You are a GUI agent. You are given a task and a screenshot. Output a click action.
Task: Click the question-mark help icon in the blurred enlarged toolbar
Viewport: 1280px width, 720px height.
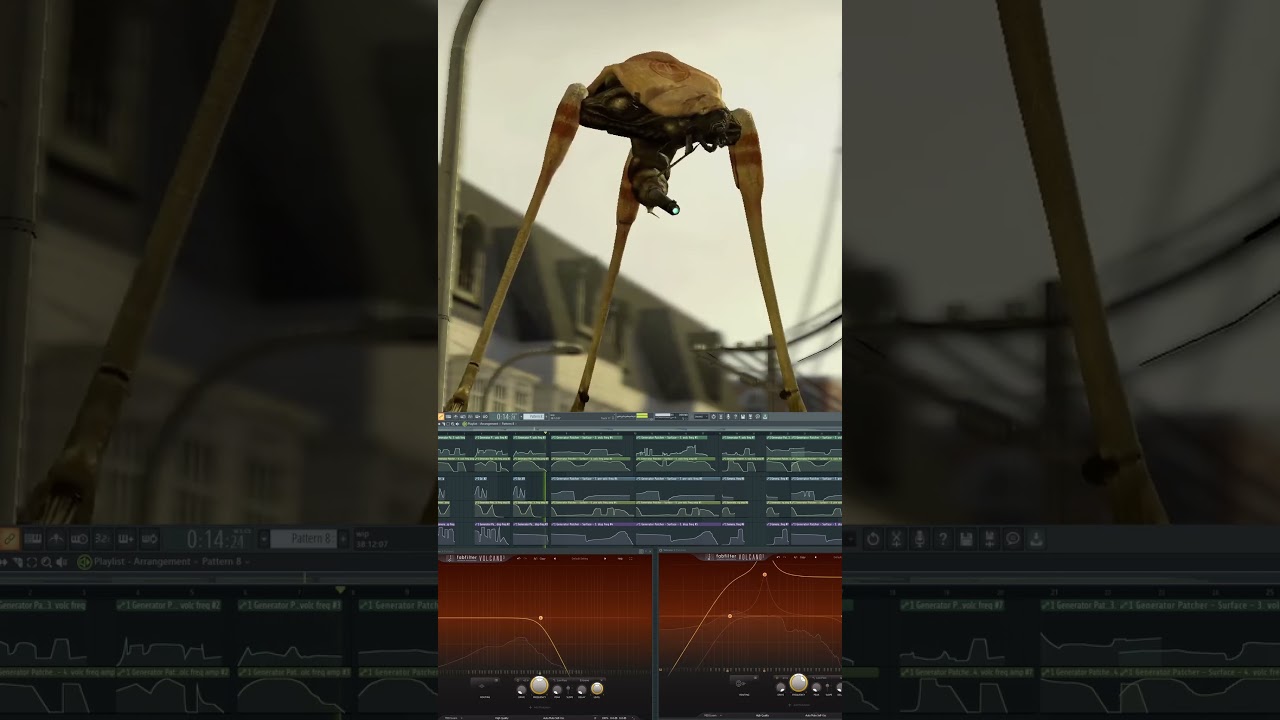(942, 539)
